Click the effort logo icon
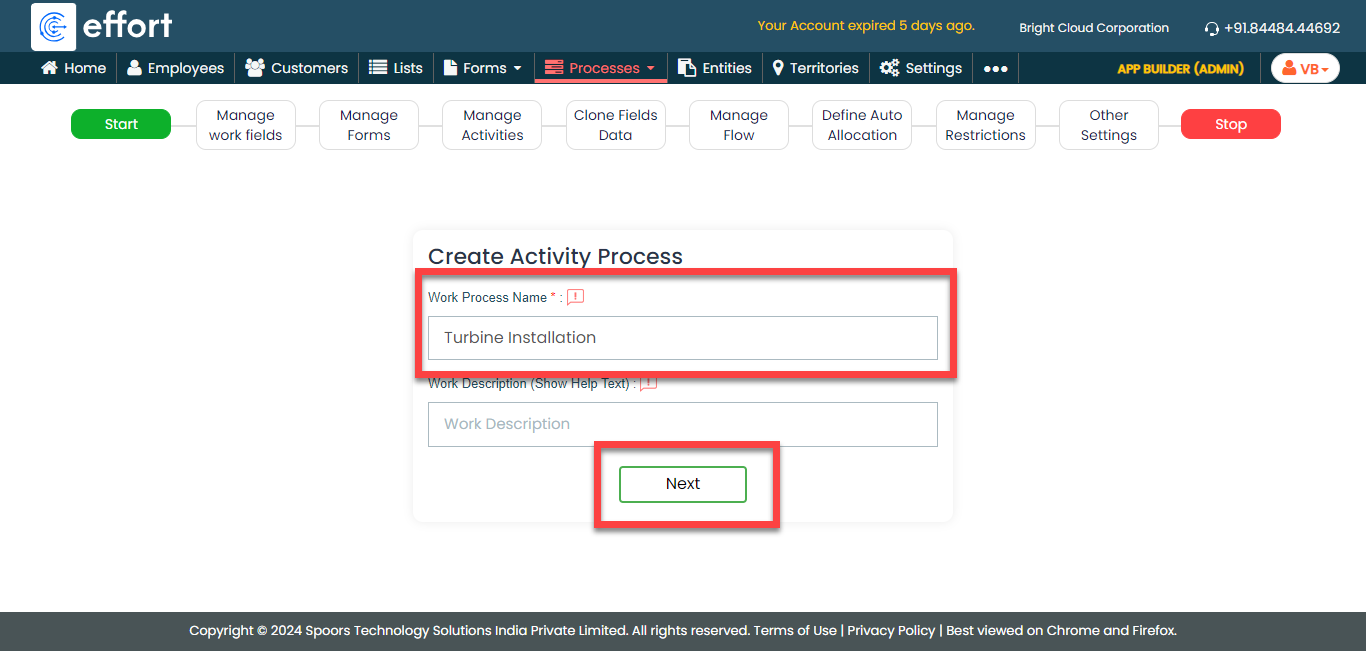 click(x=53, y=26)
